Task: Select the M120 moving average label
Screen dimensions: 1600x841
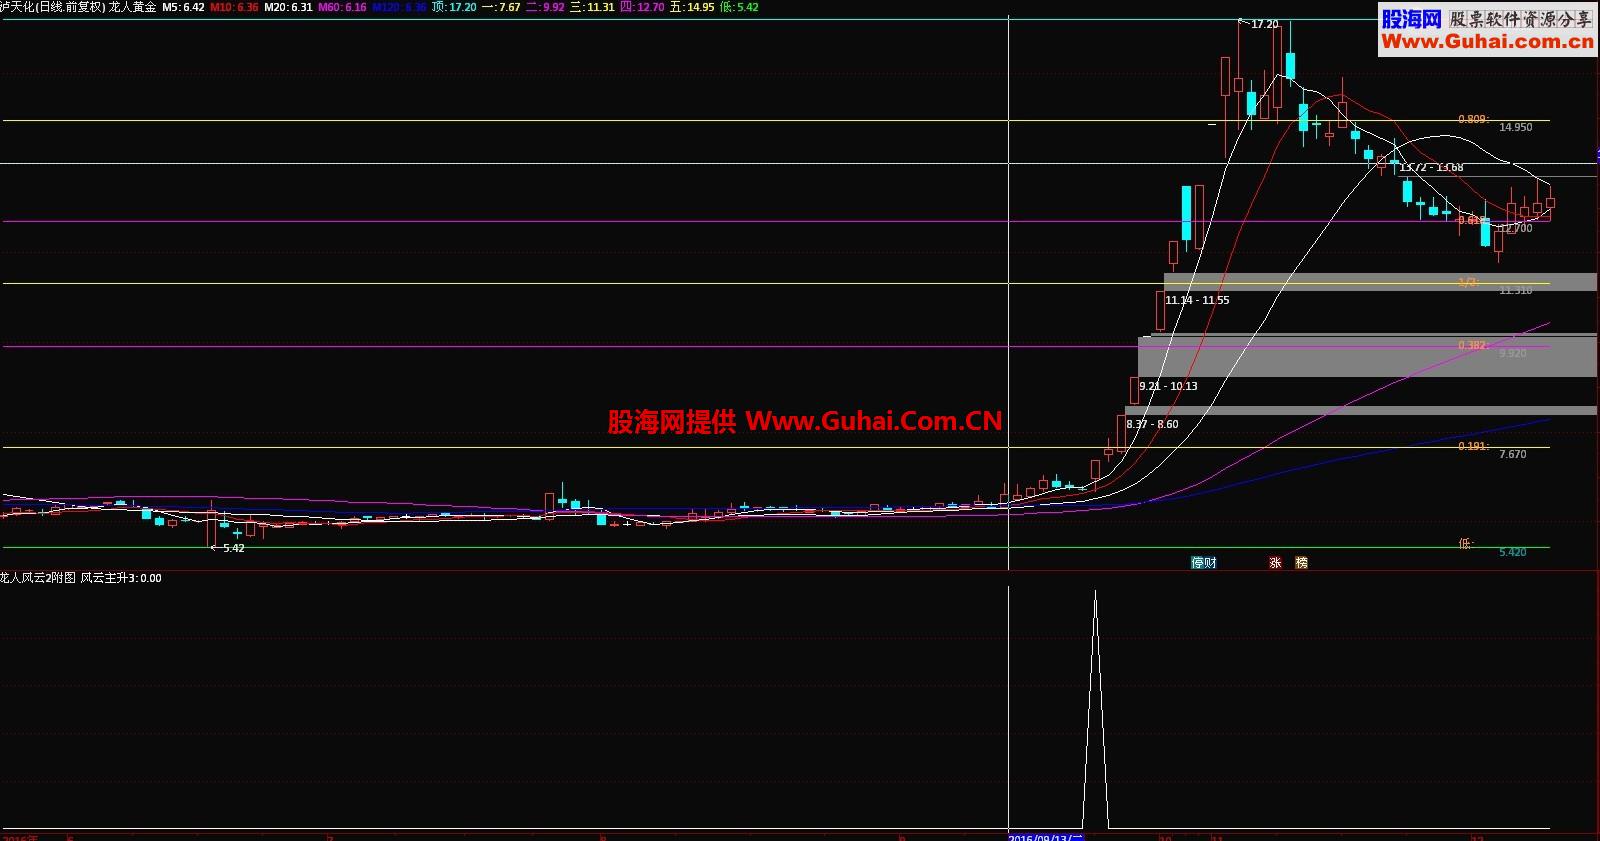Action: click(399, 7)
